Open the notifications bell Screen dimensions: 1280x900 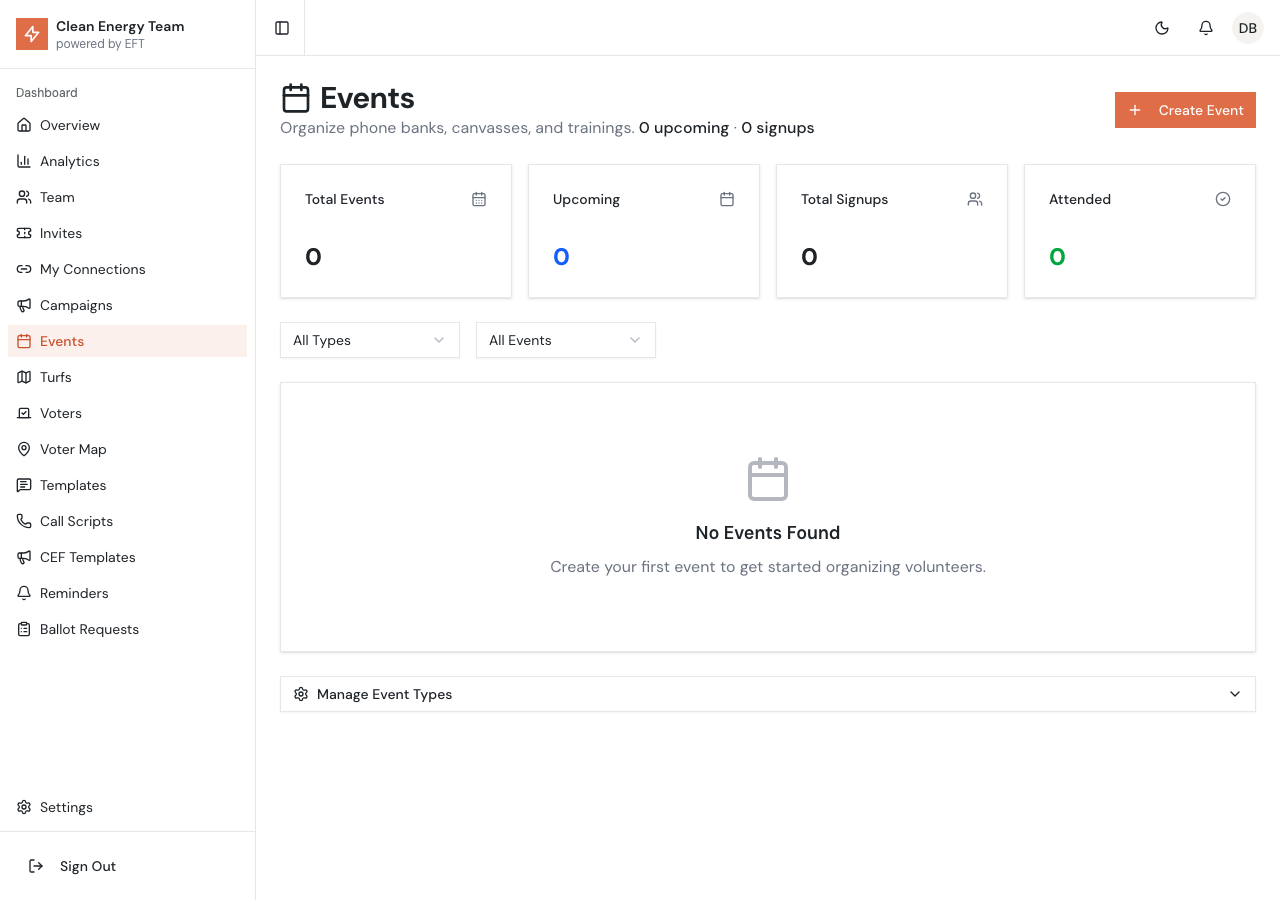[x=1206, y=28]
